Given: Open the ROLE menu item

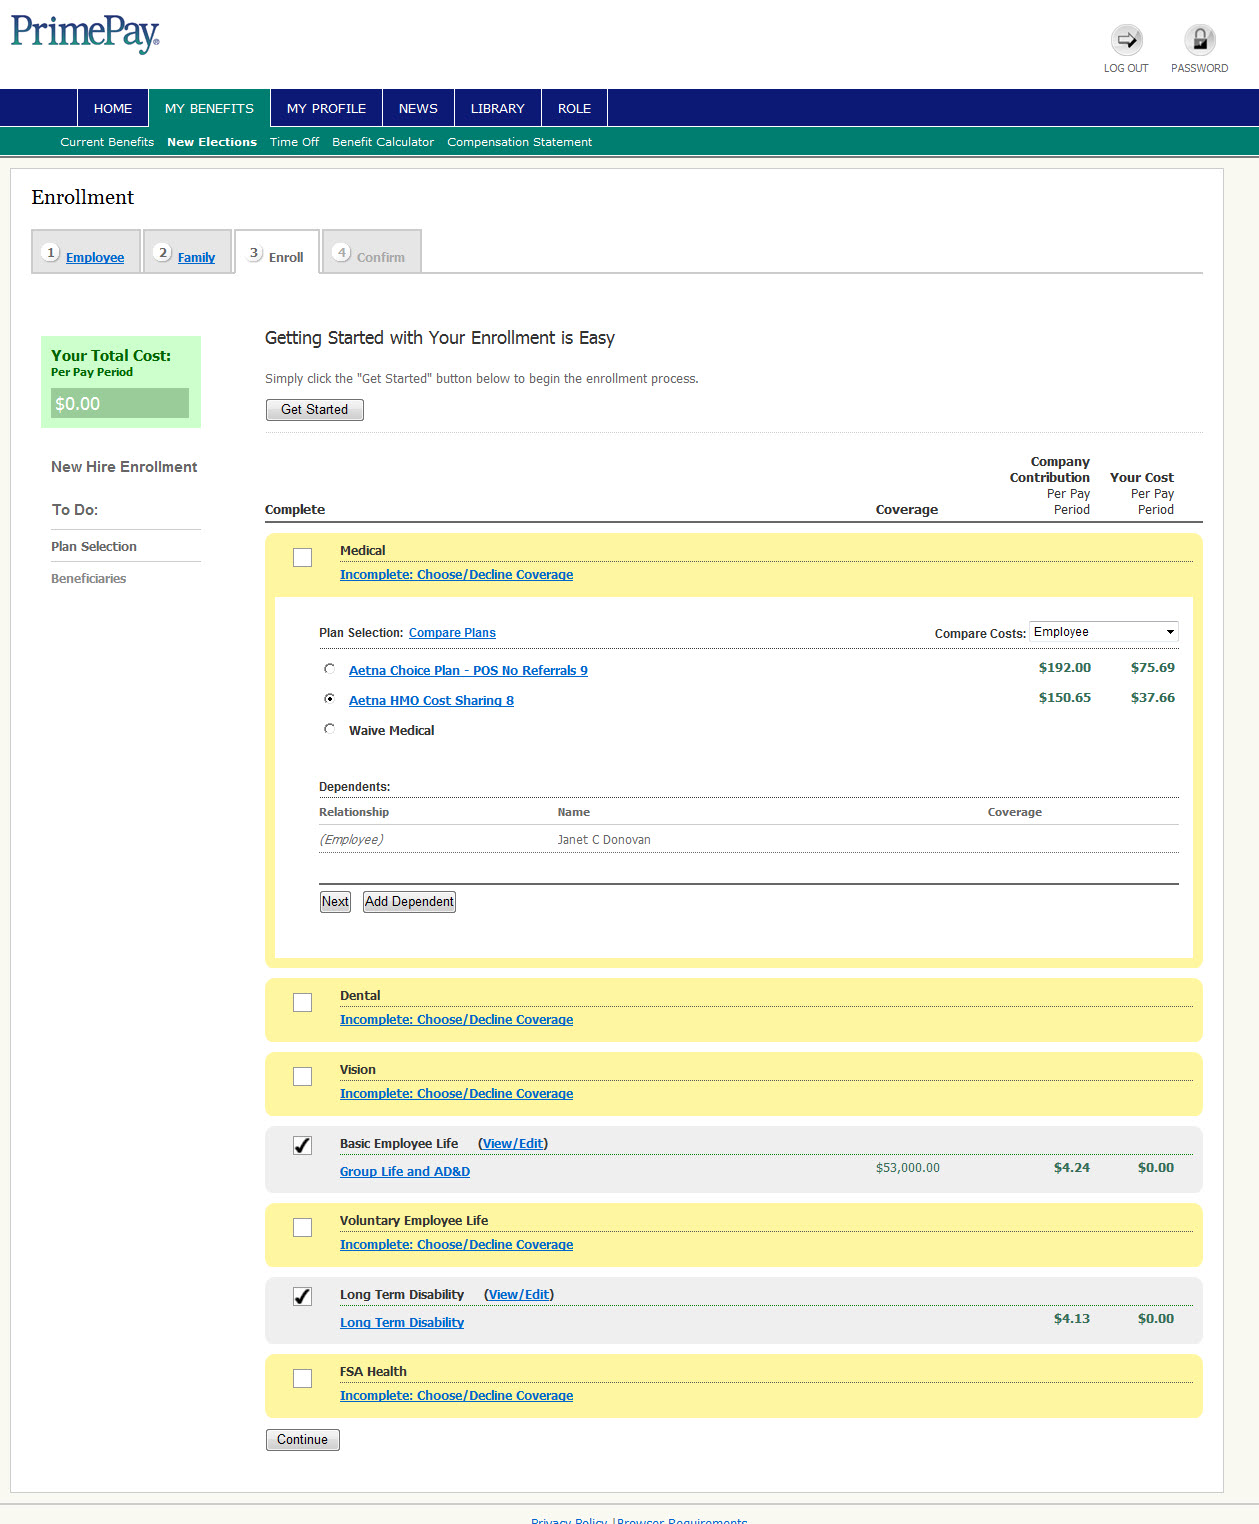Looking at the screenshot, I should pyautogui.click(x=574, y=108).
